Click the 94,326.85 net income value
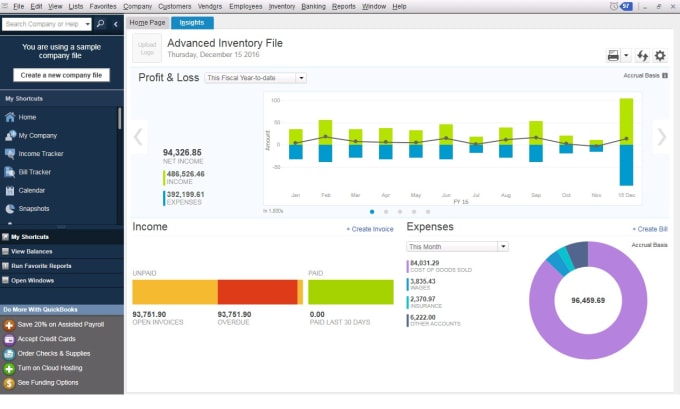The width and height of the screenshot is (680, 409). (x=182, y=152)
